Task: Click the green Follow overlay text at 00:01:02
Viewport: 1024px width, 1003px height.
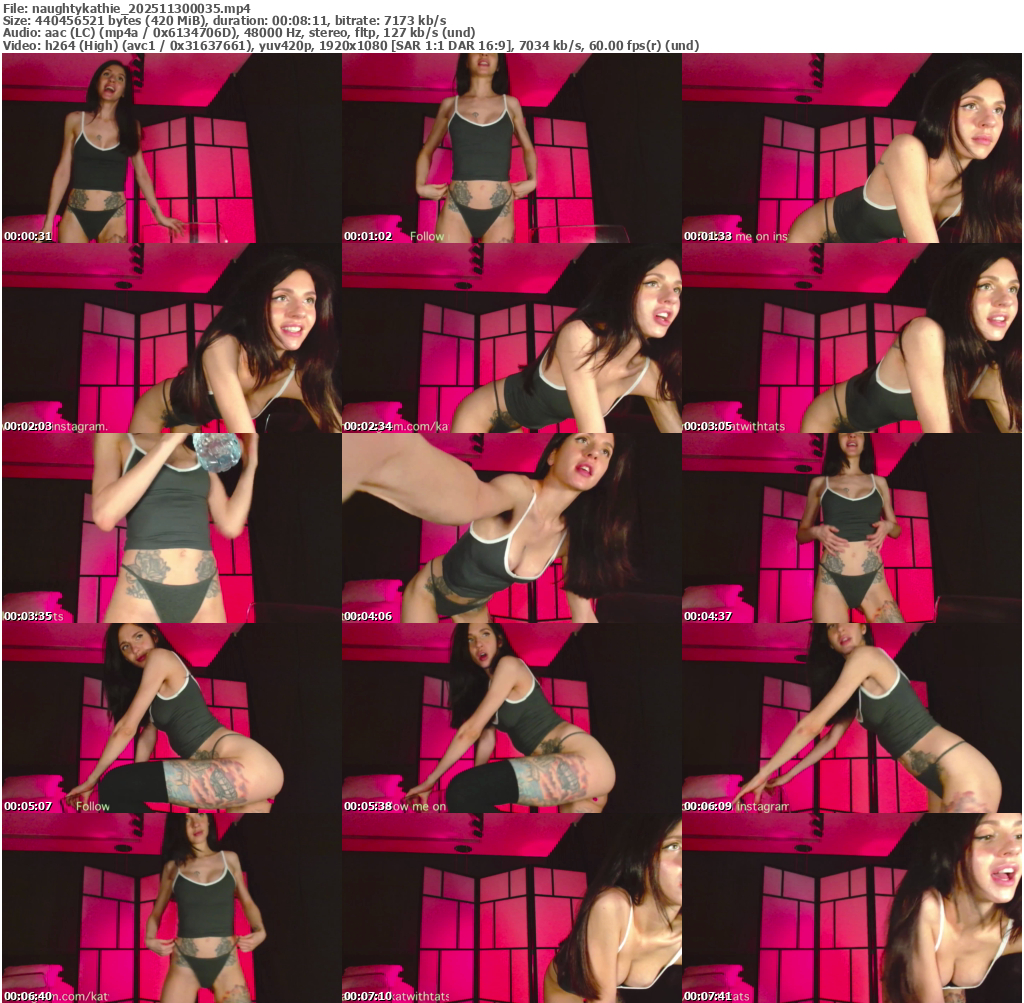Action: click(x=427, y=237)
